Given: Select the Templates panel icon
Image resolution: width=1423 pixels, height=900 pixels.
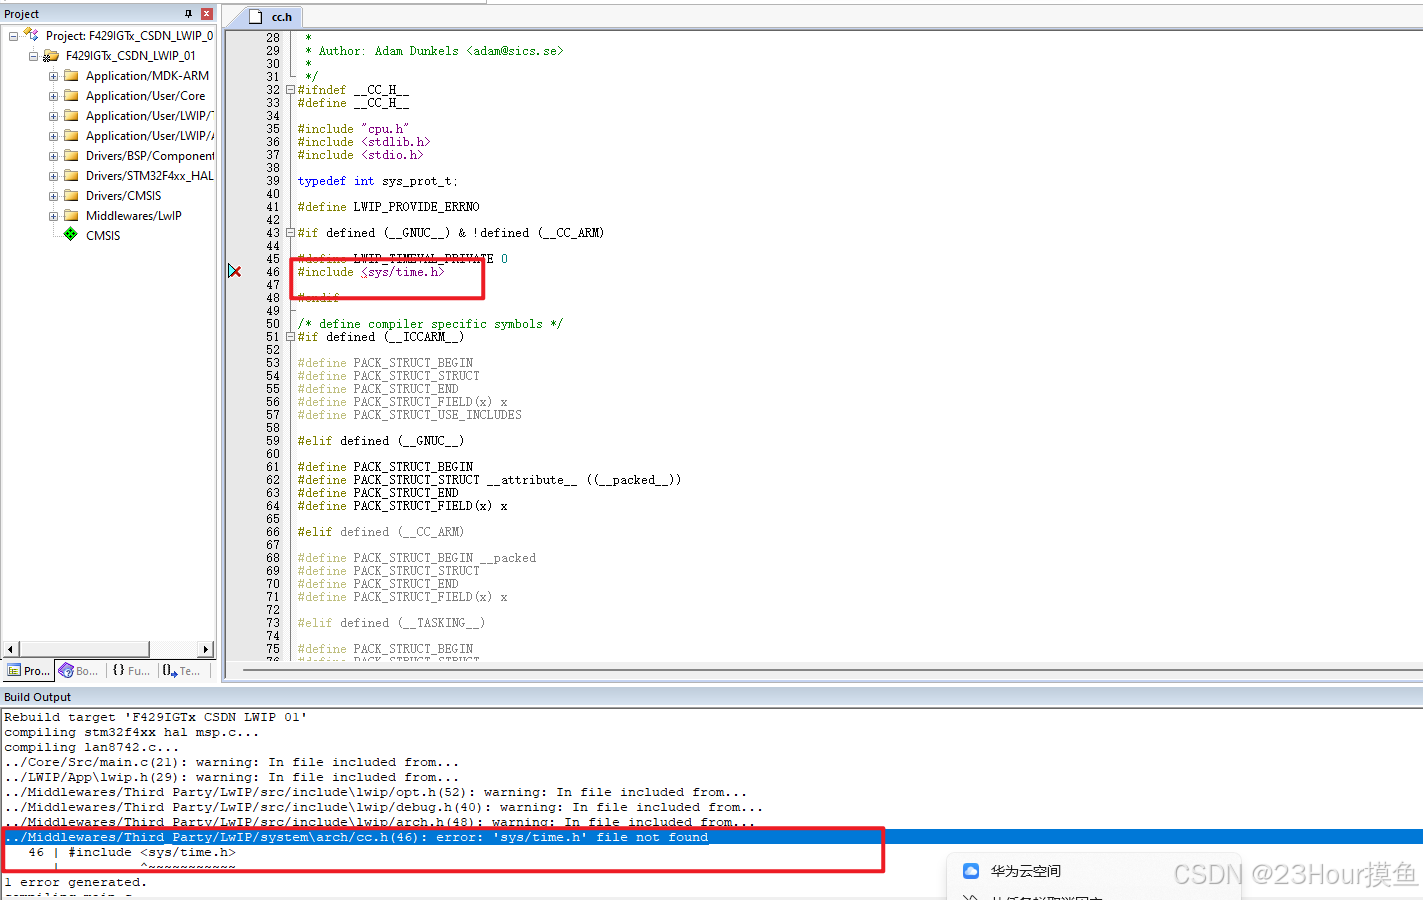Looking at the screenshot, I should [168, 670].
